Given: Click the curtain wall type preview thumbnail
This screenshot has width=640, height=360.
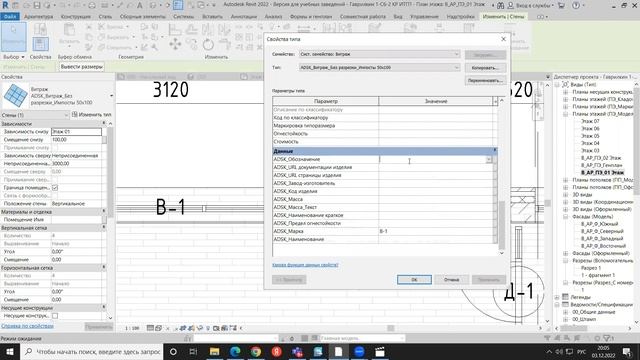Looking at the screenshot, I should point(16,96).
